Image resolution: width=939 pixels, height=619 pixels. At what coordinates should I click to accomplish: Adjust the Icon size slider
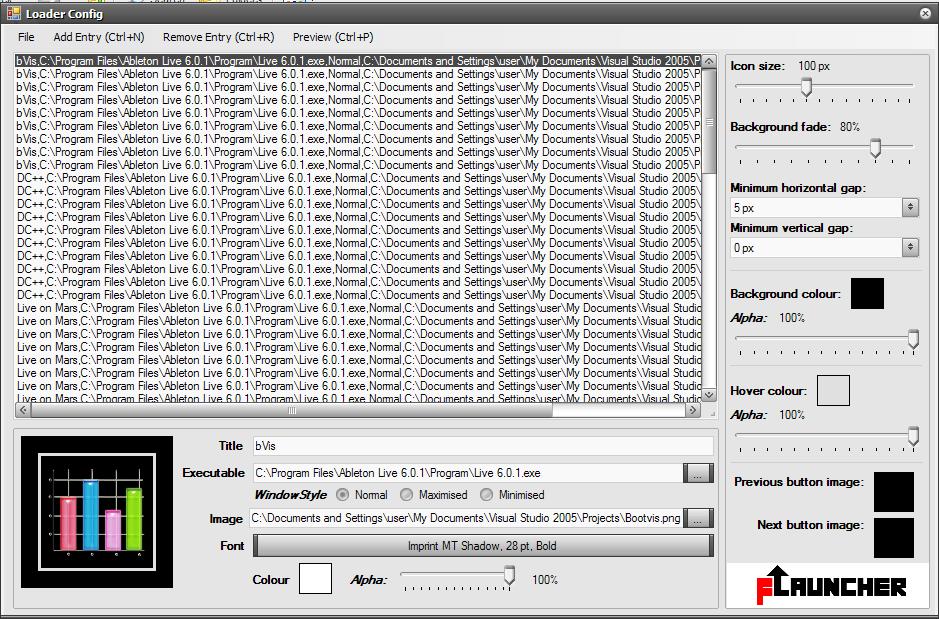[x=808, y=86]
